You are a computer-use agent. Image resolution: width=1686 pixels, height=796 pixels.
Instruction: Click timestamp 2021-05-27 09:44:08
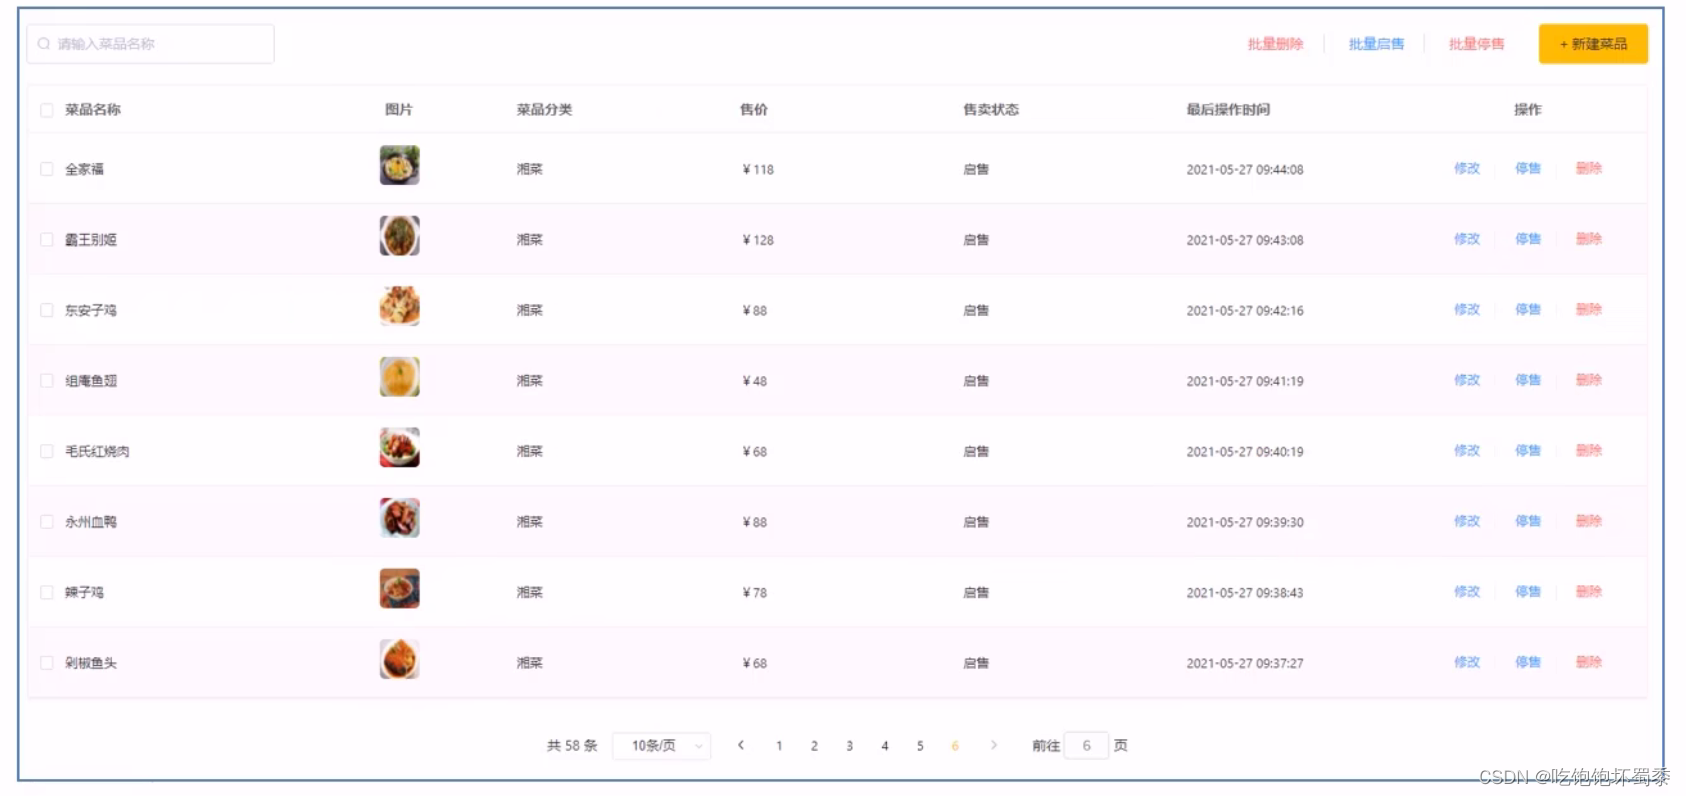(1245, 170)
